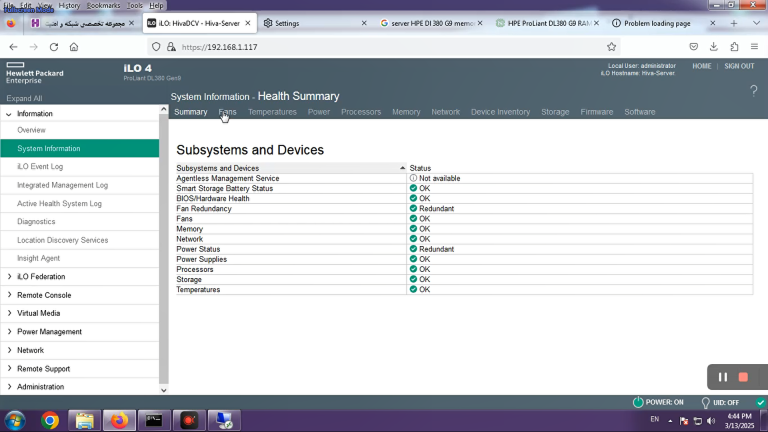Image resolution: width=768 pixels, height=432 pixels.
Task: Open iLO Event Log
Action: click(x=40, y=167)
